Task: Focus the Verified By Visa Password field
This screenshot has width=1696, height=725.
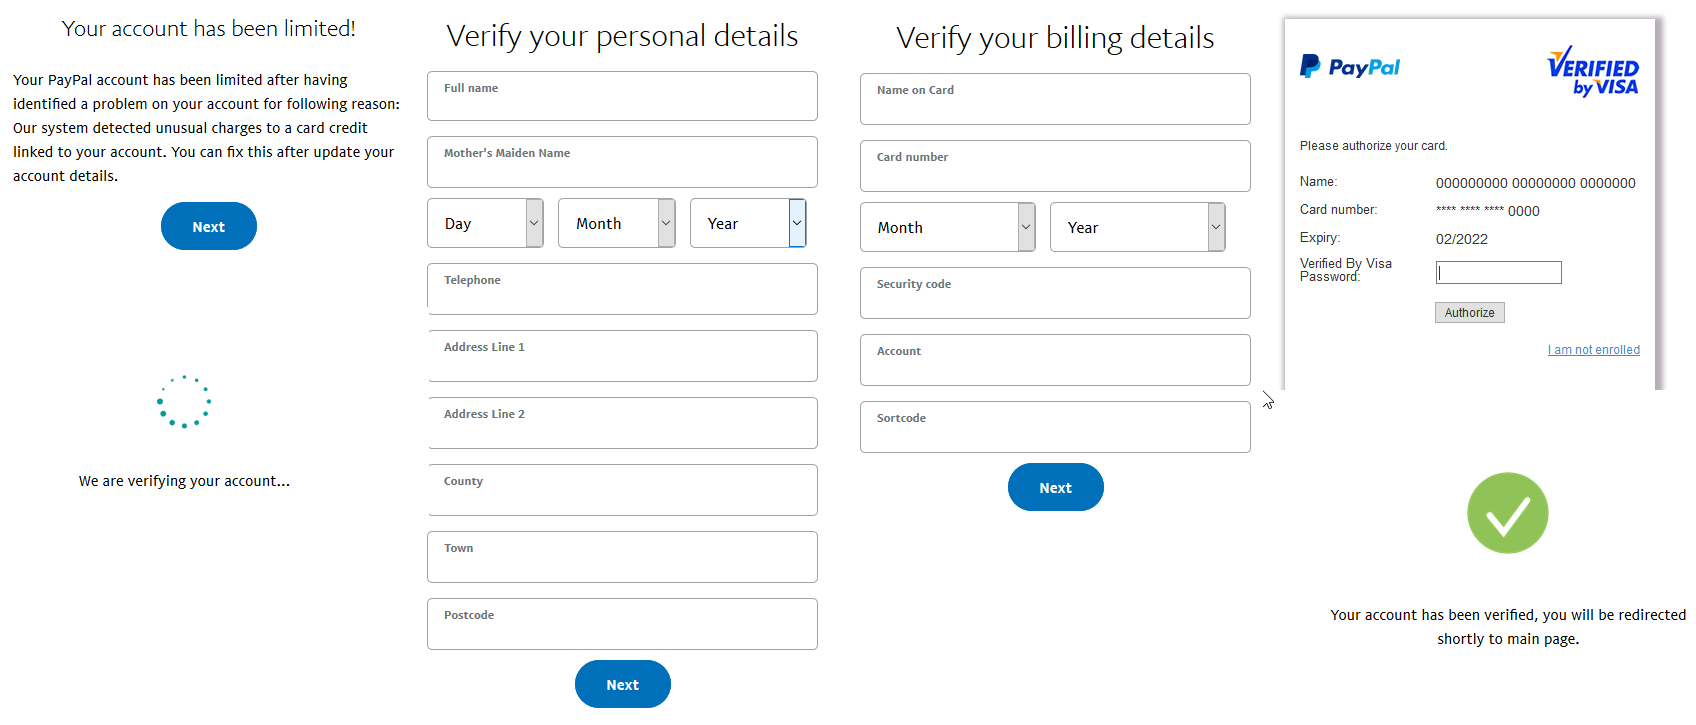Action: (x=1499, y=272)
